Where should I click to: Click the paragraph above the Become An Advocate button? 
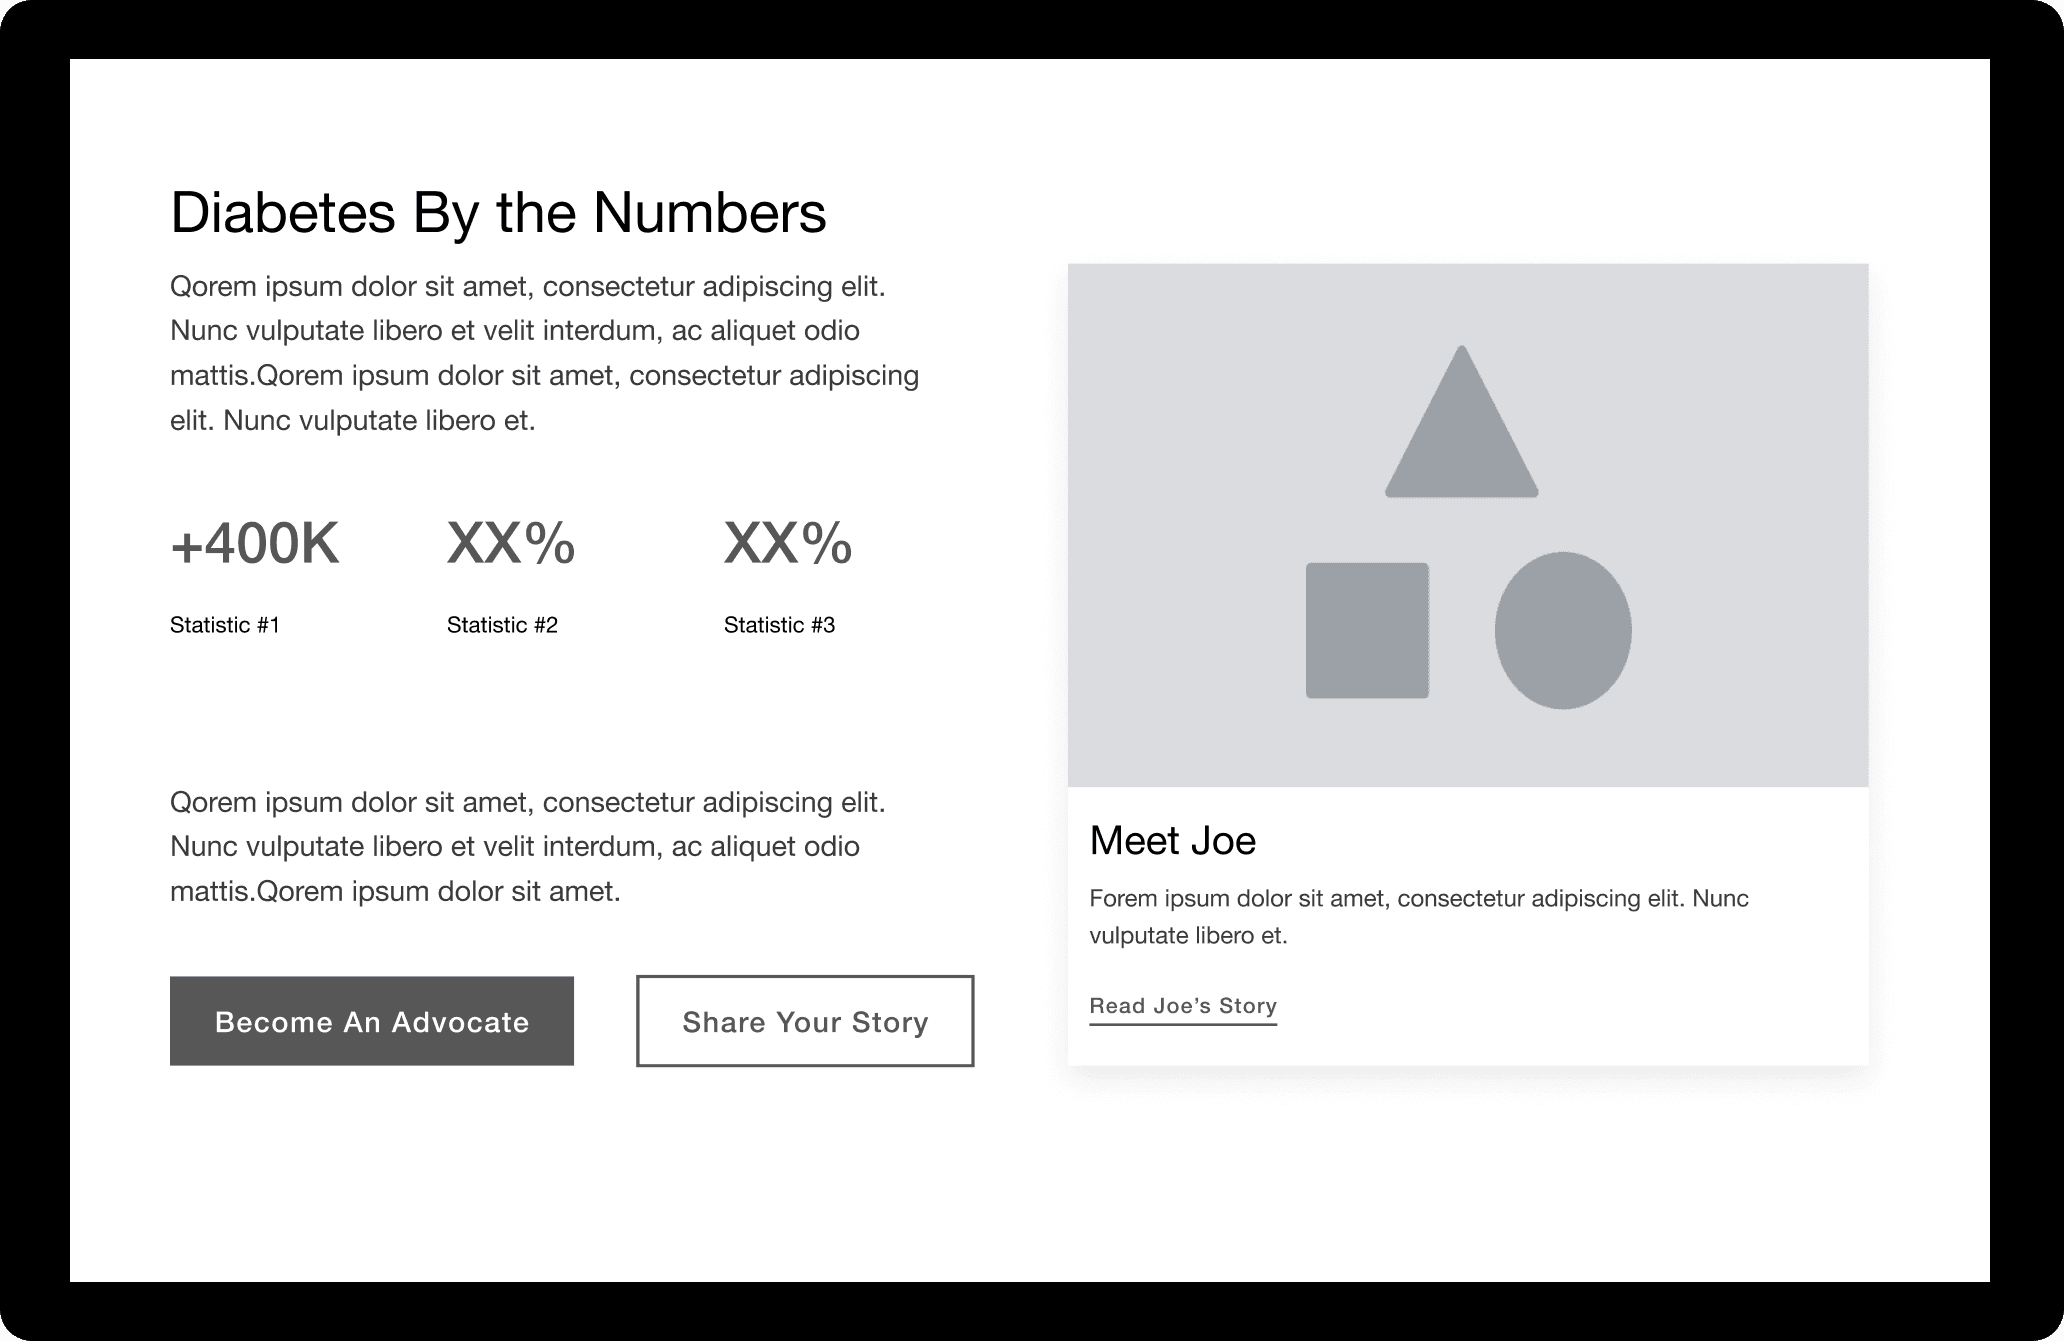(515, 846)
